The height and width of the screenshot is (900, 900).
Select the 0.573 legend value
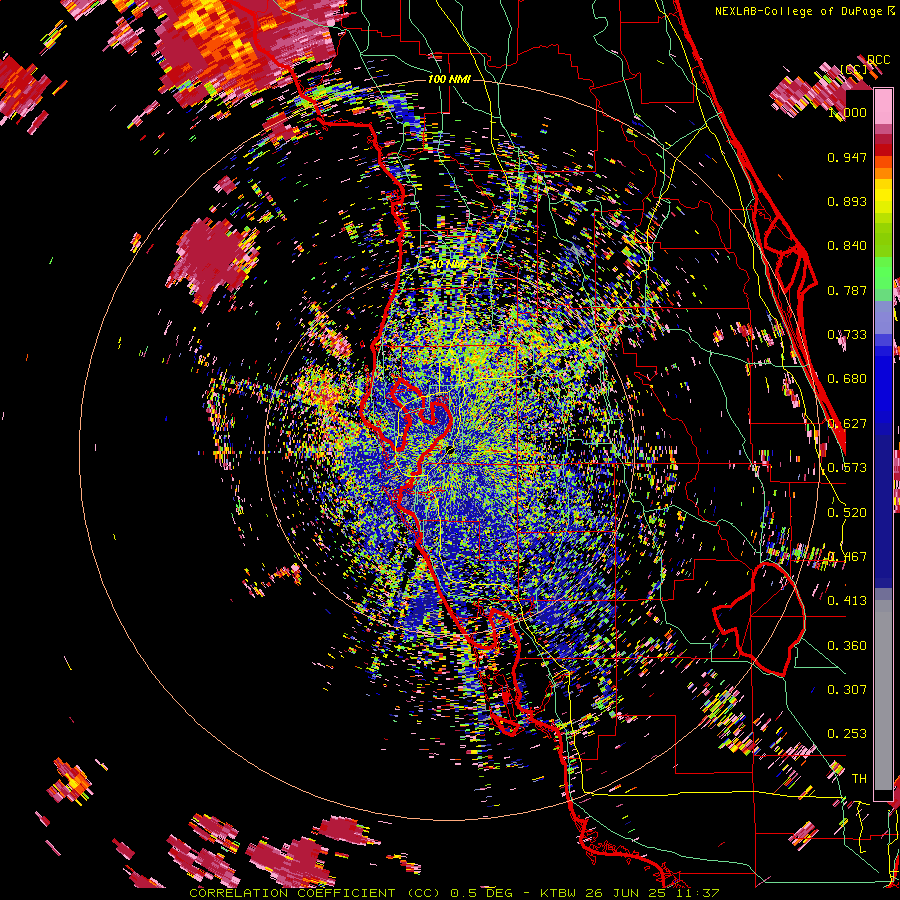(847, 468)
